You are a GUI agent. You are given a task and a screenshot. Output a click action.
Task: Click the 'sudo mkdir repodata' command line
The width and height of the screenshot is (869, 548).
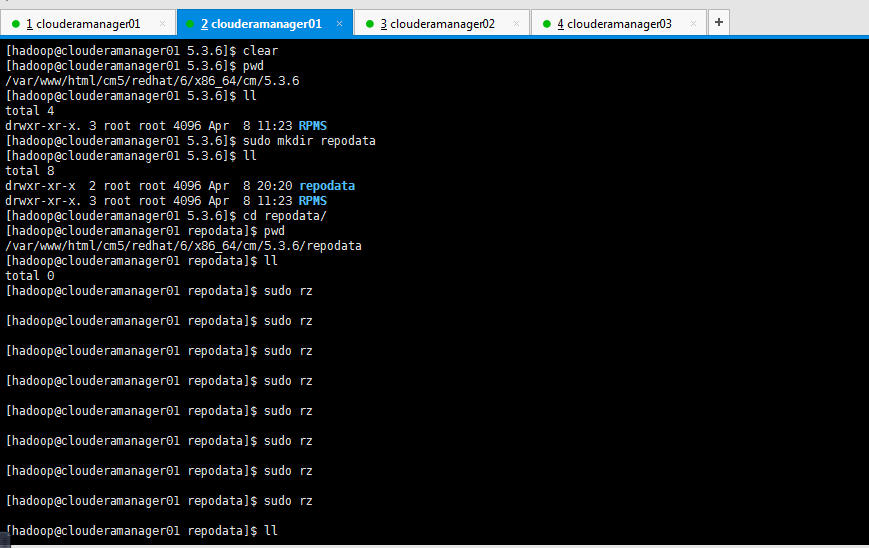(191, 141)
